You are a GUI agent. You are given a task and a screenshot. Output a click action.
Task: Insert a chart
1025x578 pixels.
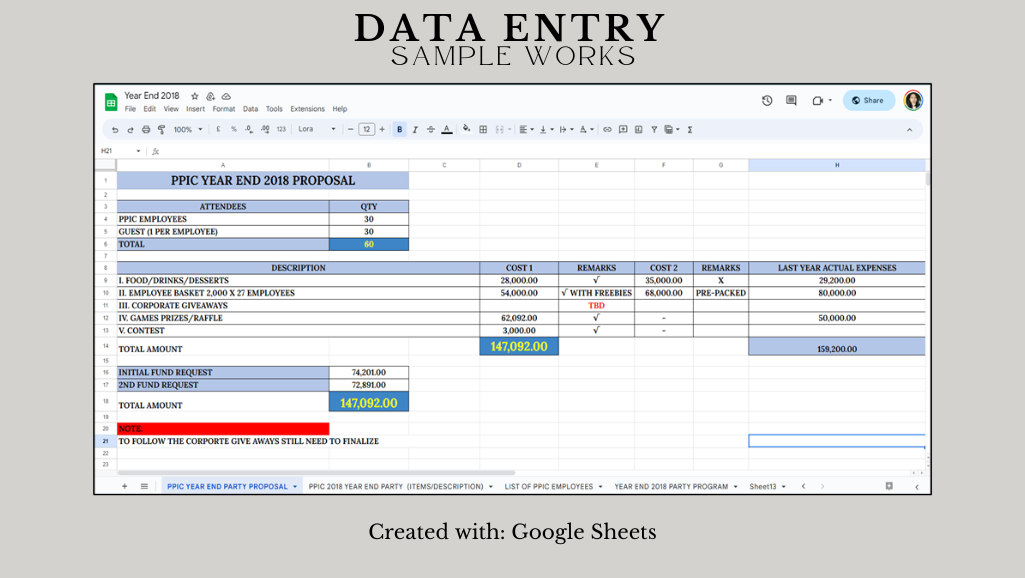(639, 129)
